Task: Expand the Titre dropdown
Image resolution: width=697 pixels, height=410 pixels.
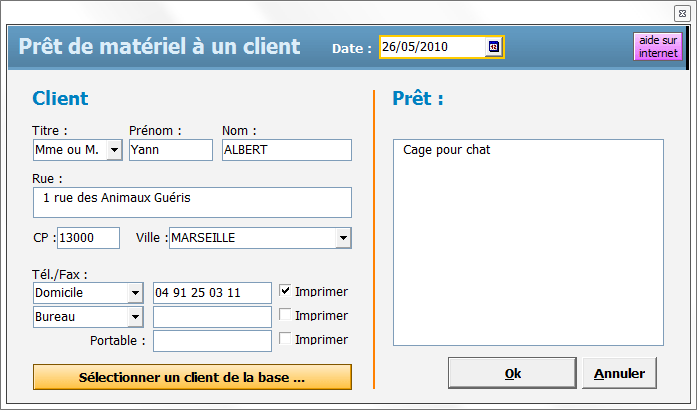Action: [x=114, y=150]
